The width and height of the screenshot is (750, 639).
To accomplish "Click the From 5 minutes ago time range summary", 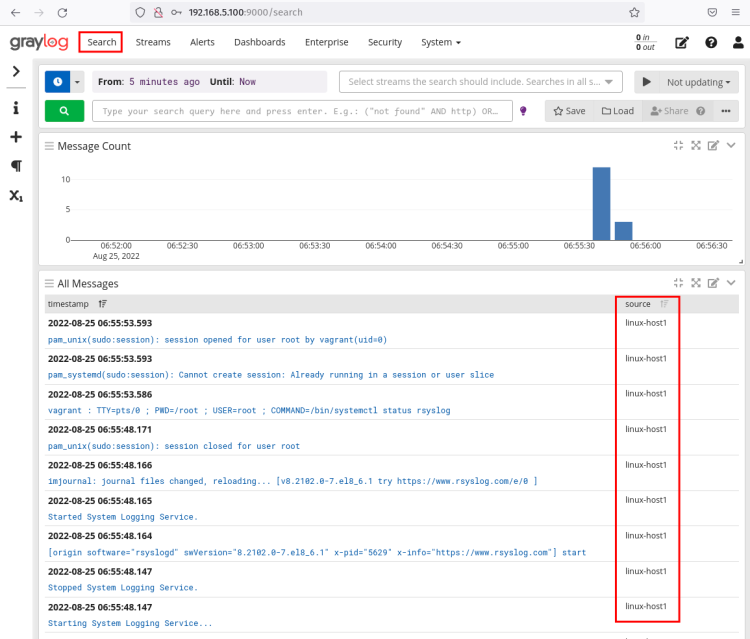I will coord(209,82).
